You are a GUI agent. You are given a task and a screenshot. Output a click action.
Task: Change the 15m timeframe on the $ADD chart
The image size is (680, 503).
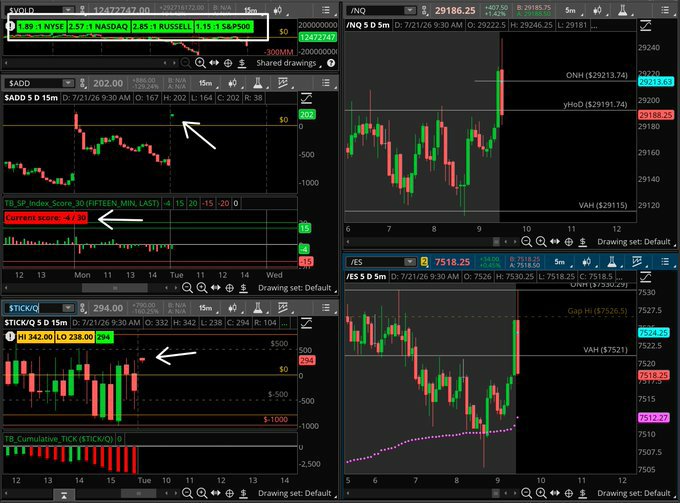coord(206,83)
